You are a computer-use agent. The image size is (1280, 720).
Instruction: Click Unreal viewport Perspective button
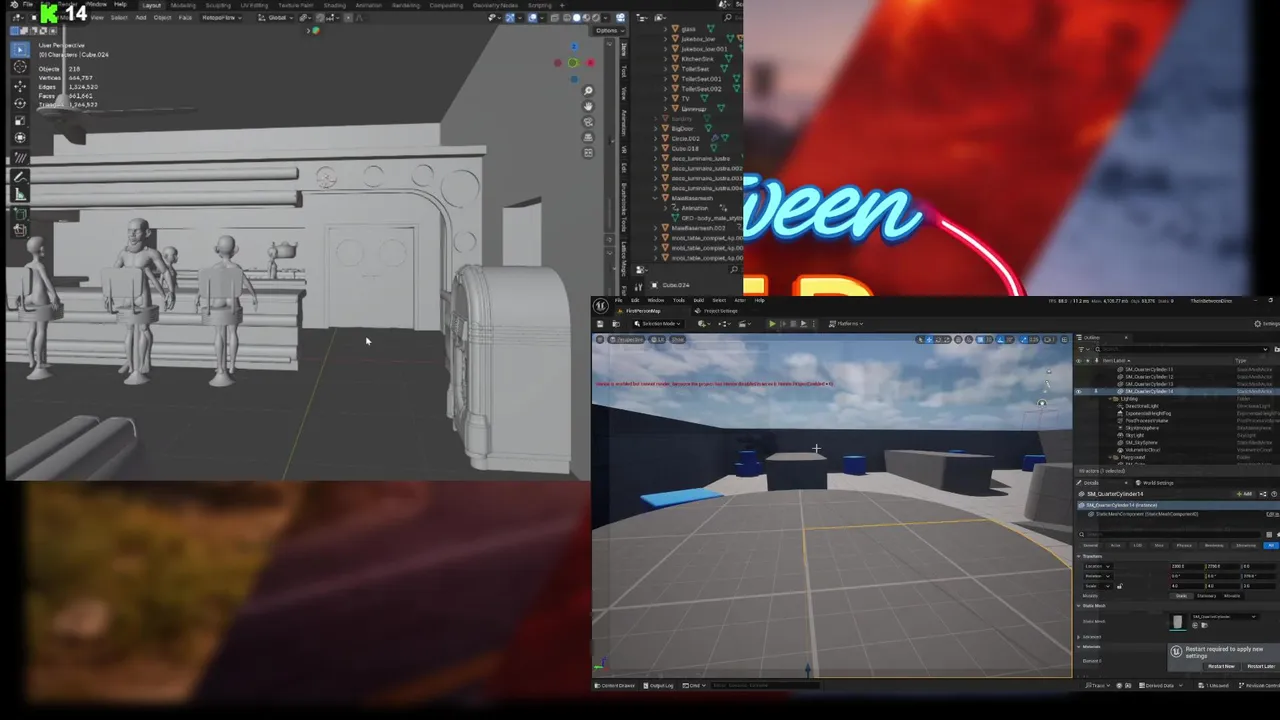(626, 339)
